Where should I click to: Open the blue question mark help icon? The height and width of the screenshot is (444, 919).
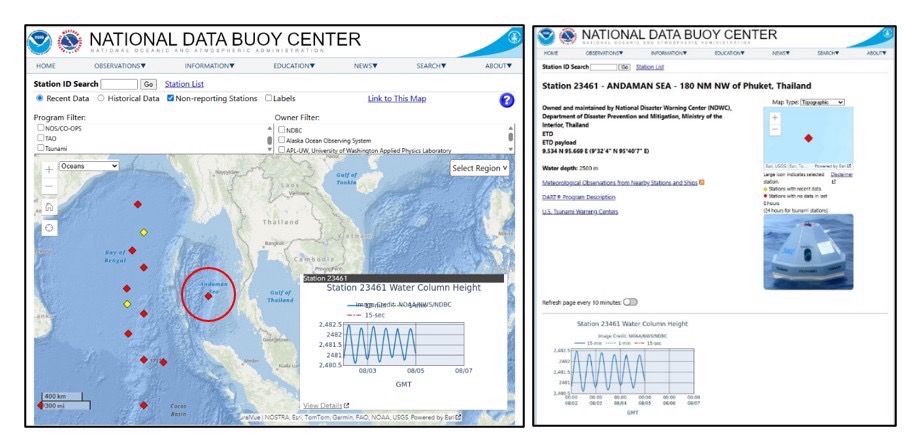507,100
